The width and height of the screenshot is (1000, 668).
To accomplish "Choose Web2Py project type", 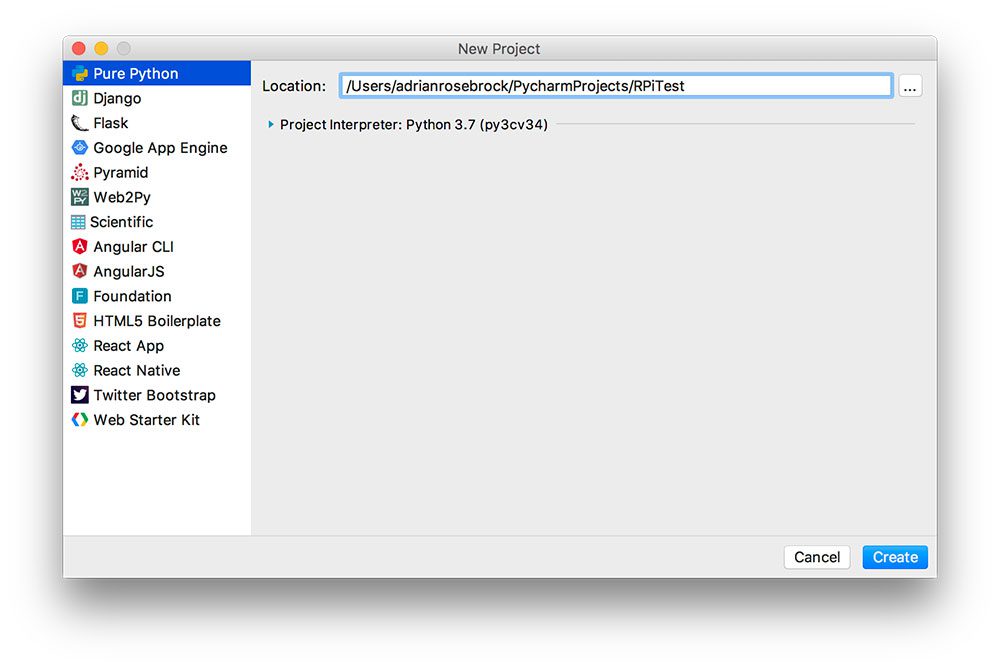I will (157, 197).
